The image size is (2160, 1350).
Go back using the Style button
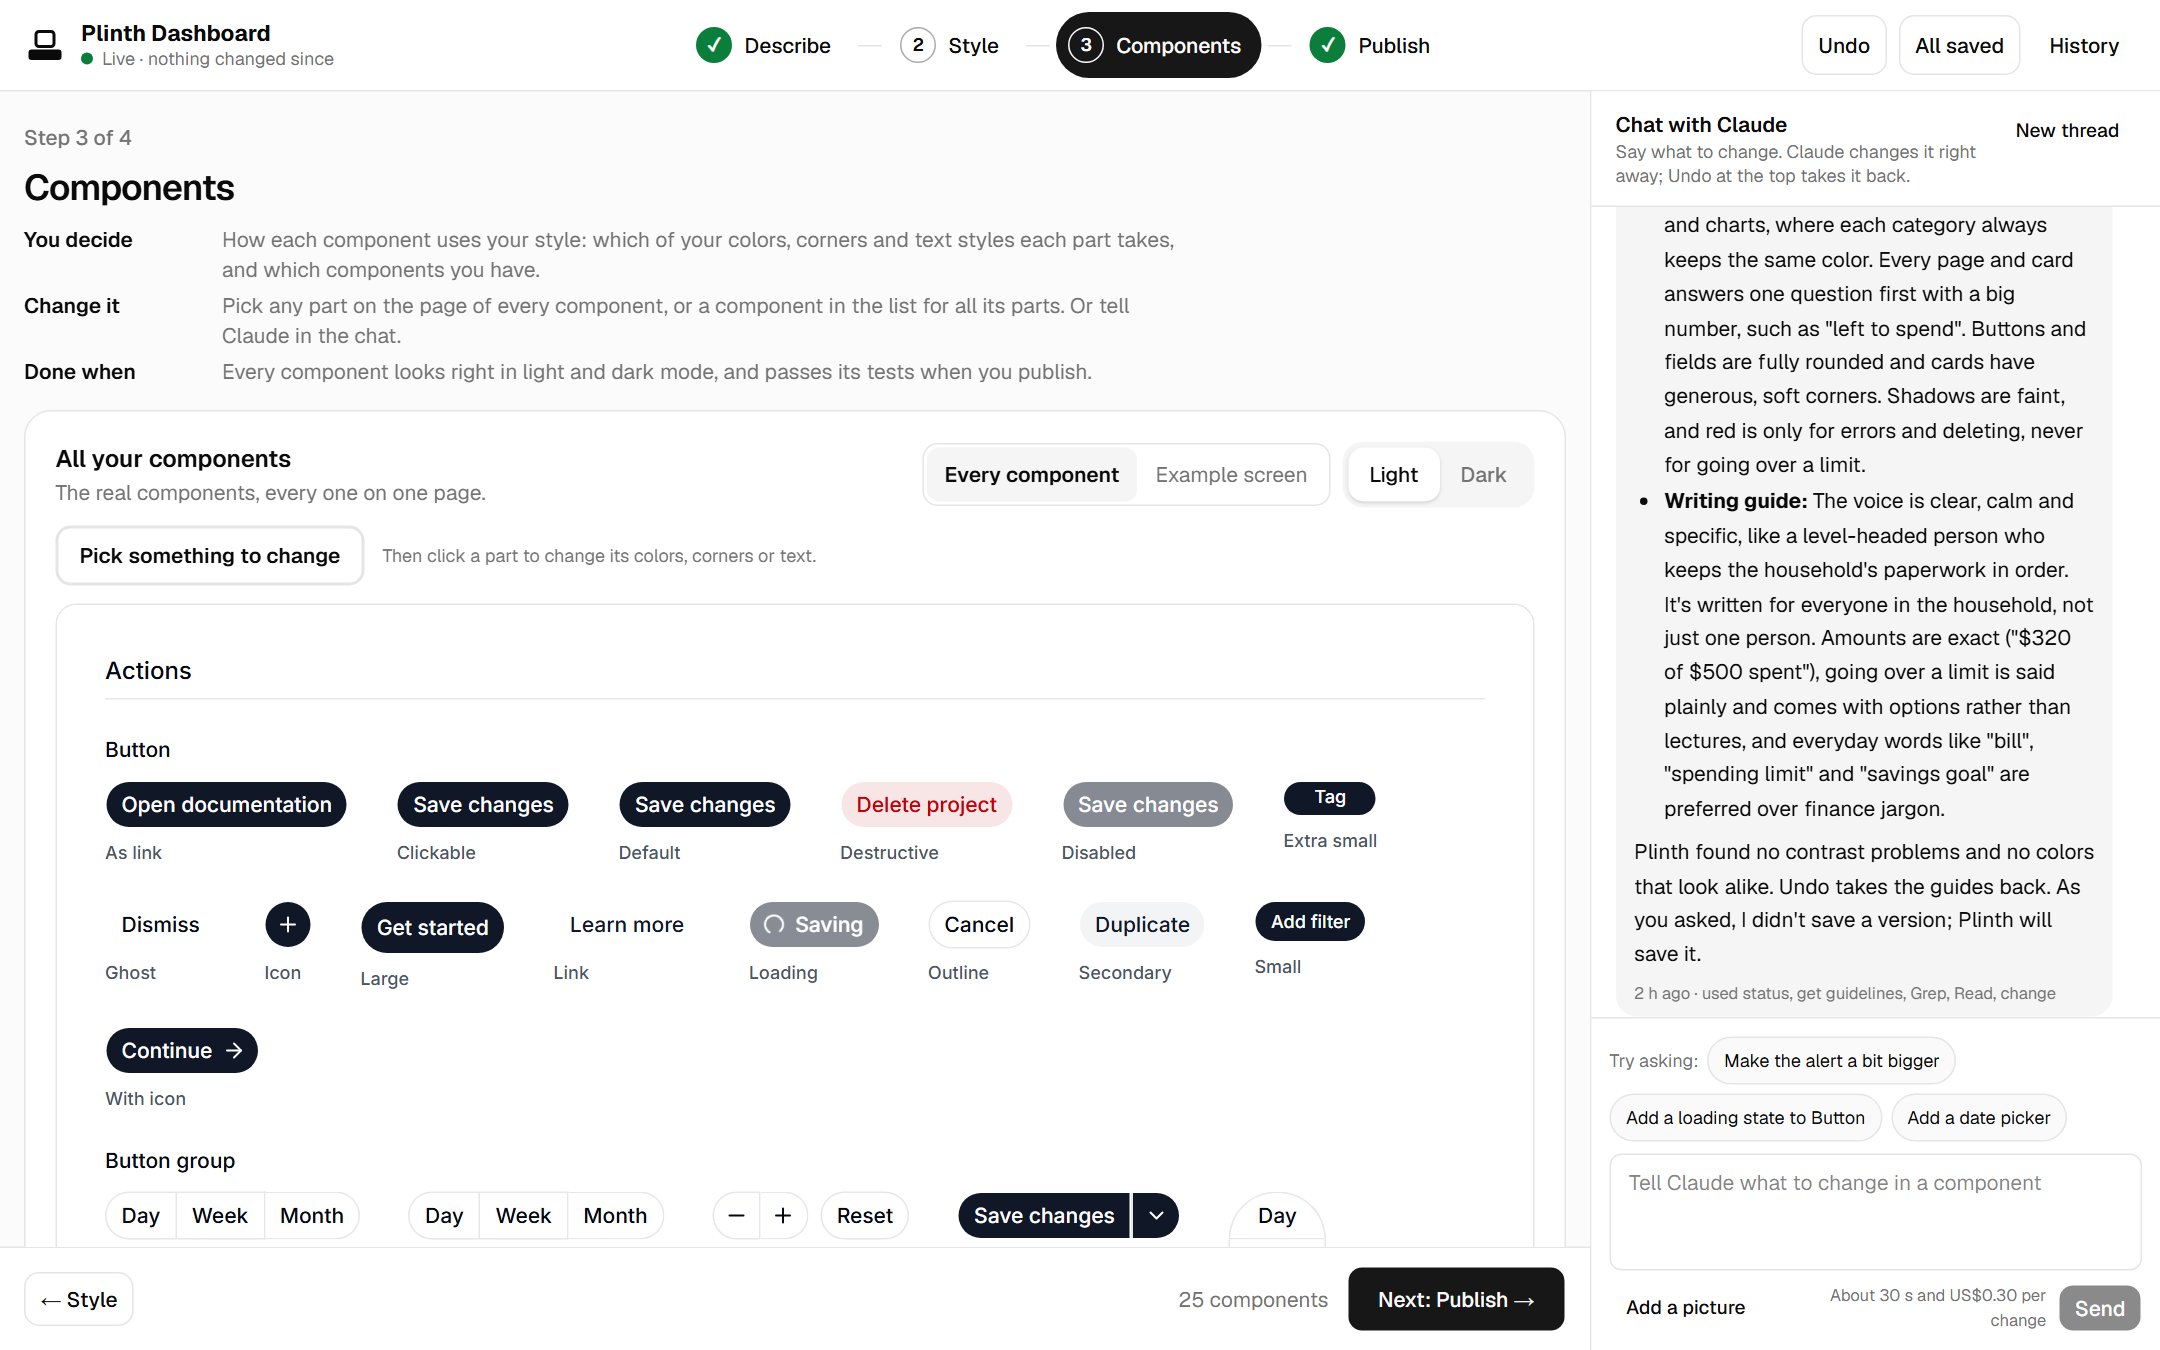click(79, 1299)
